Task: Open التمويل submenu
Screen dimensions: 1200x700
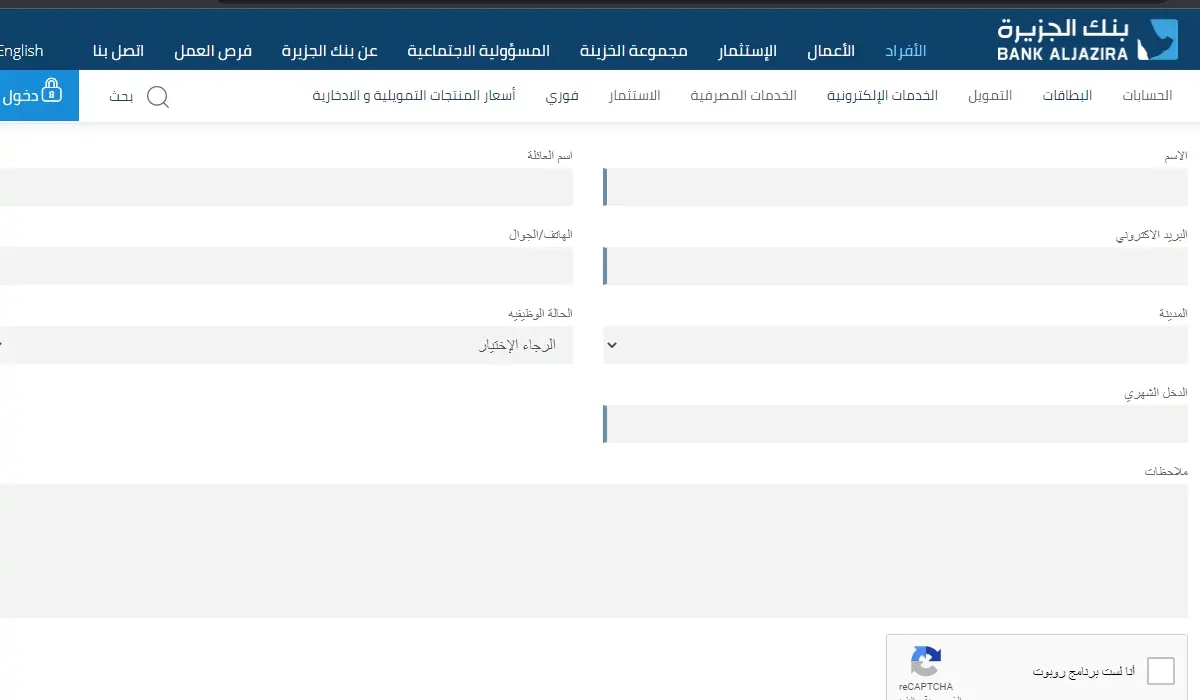Action: (990, 96)
